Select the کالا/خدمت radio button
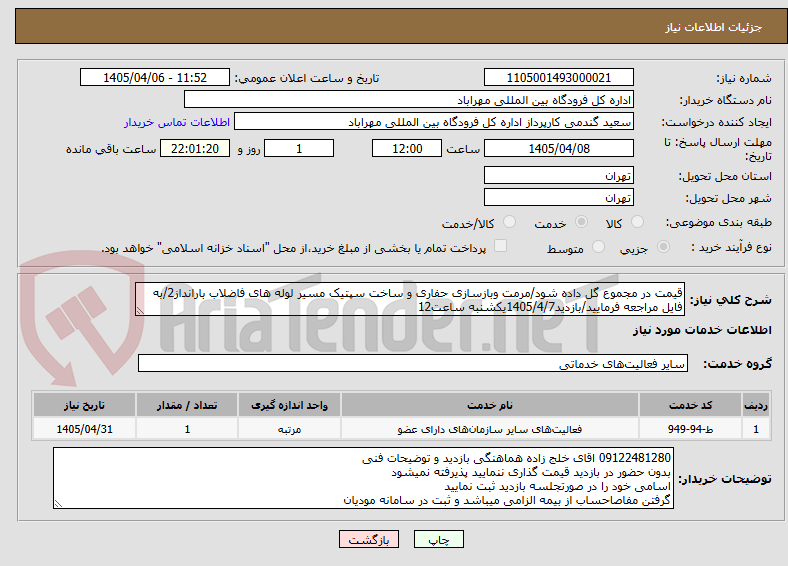The width and height of the screenshot is (788, 566). [x=510, y=222]
